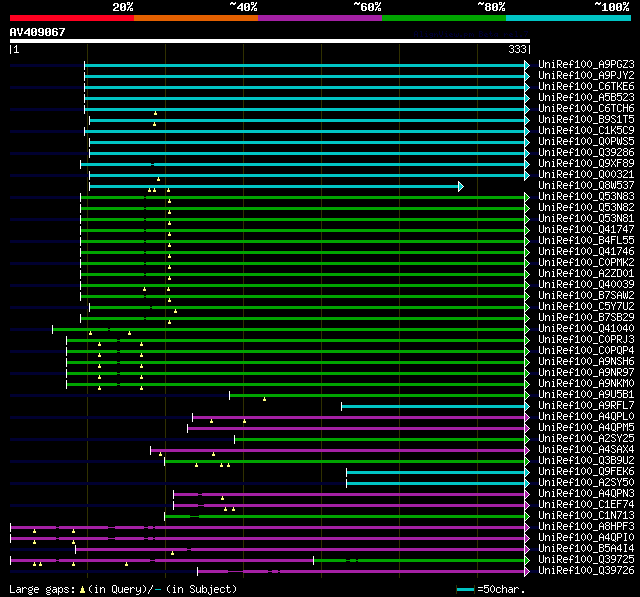Click the UniRef100_Q8W537 label
The height and width of the screenshot is (597, 640).
[586, 186]
